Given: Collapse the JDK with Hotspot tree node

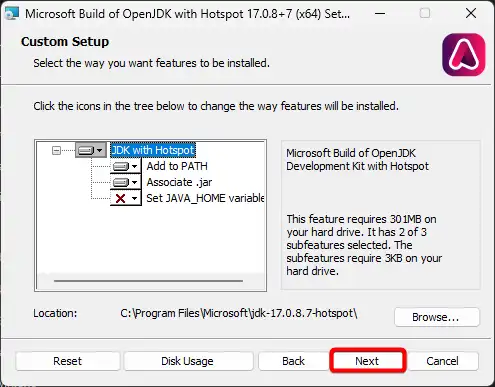Looking at the screenshot, I should click(x=56, y=150).
